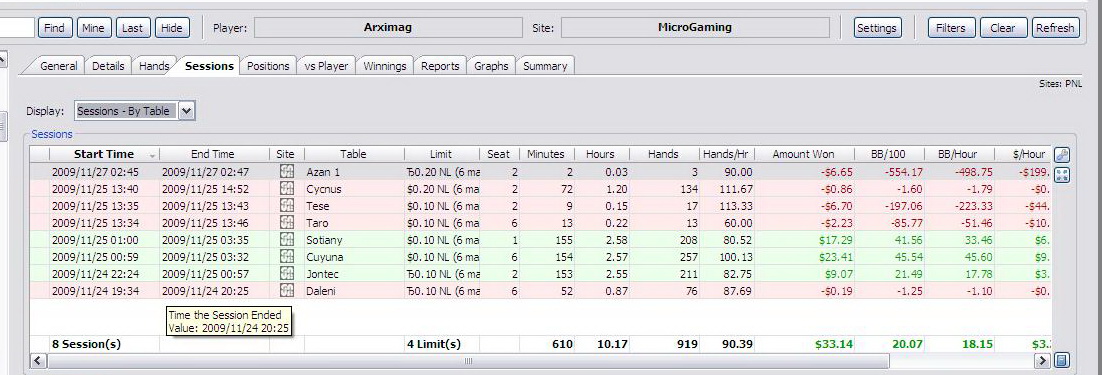Sort by the Limit column header
This screenshot has height=375, width=1102.
click(441, 154)
